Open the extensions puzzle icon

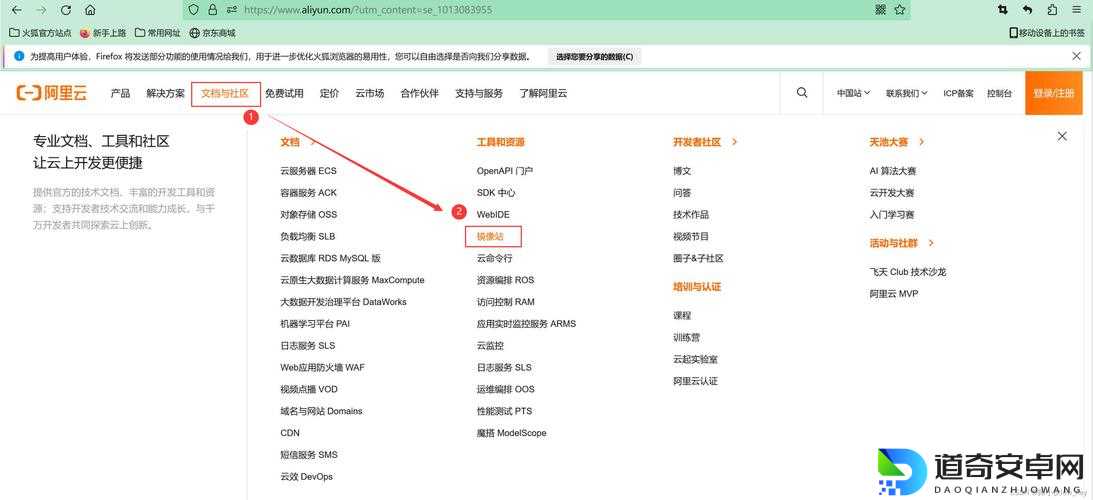tap(1053, 10)
